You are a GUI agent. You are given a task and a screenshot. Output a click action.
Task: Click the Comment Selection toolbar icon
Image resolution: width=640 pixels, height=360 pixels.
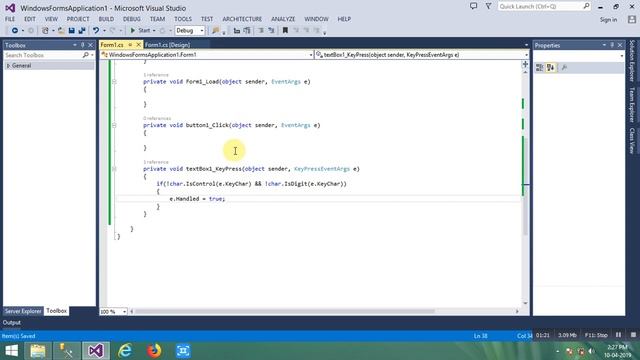[x=261, y=31]
